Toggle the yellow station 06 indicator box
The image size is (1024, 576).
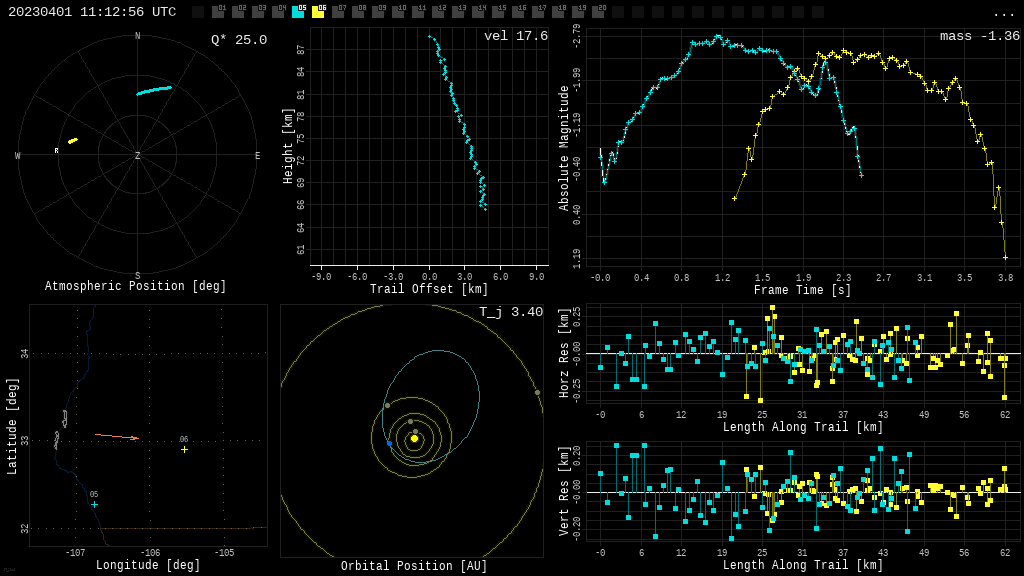click(318, 12)
